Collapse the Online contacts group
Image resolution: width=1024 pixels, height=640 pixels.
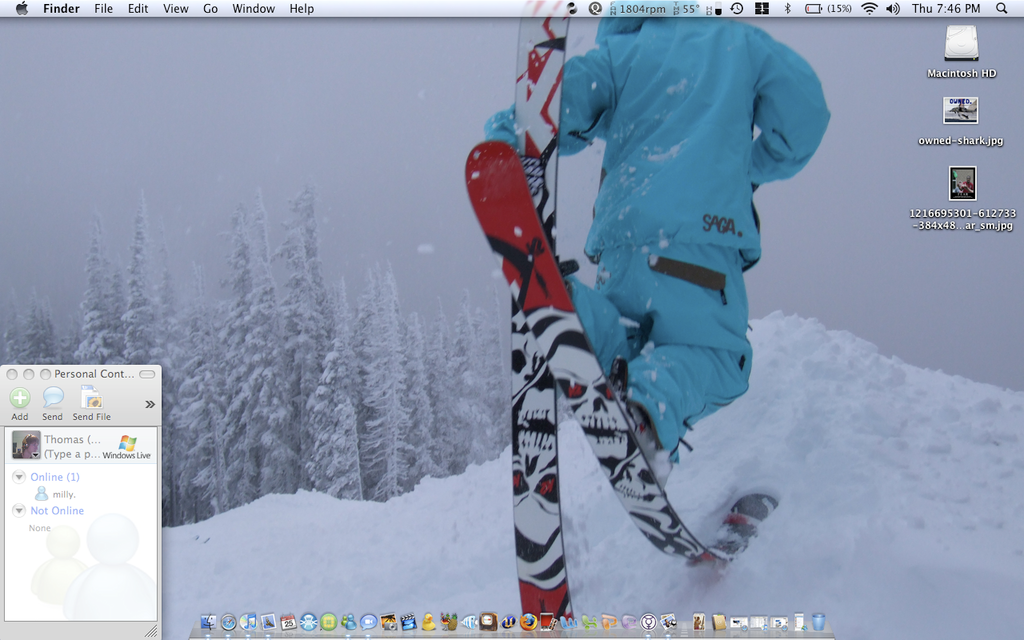(19, 477)
